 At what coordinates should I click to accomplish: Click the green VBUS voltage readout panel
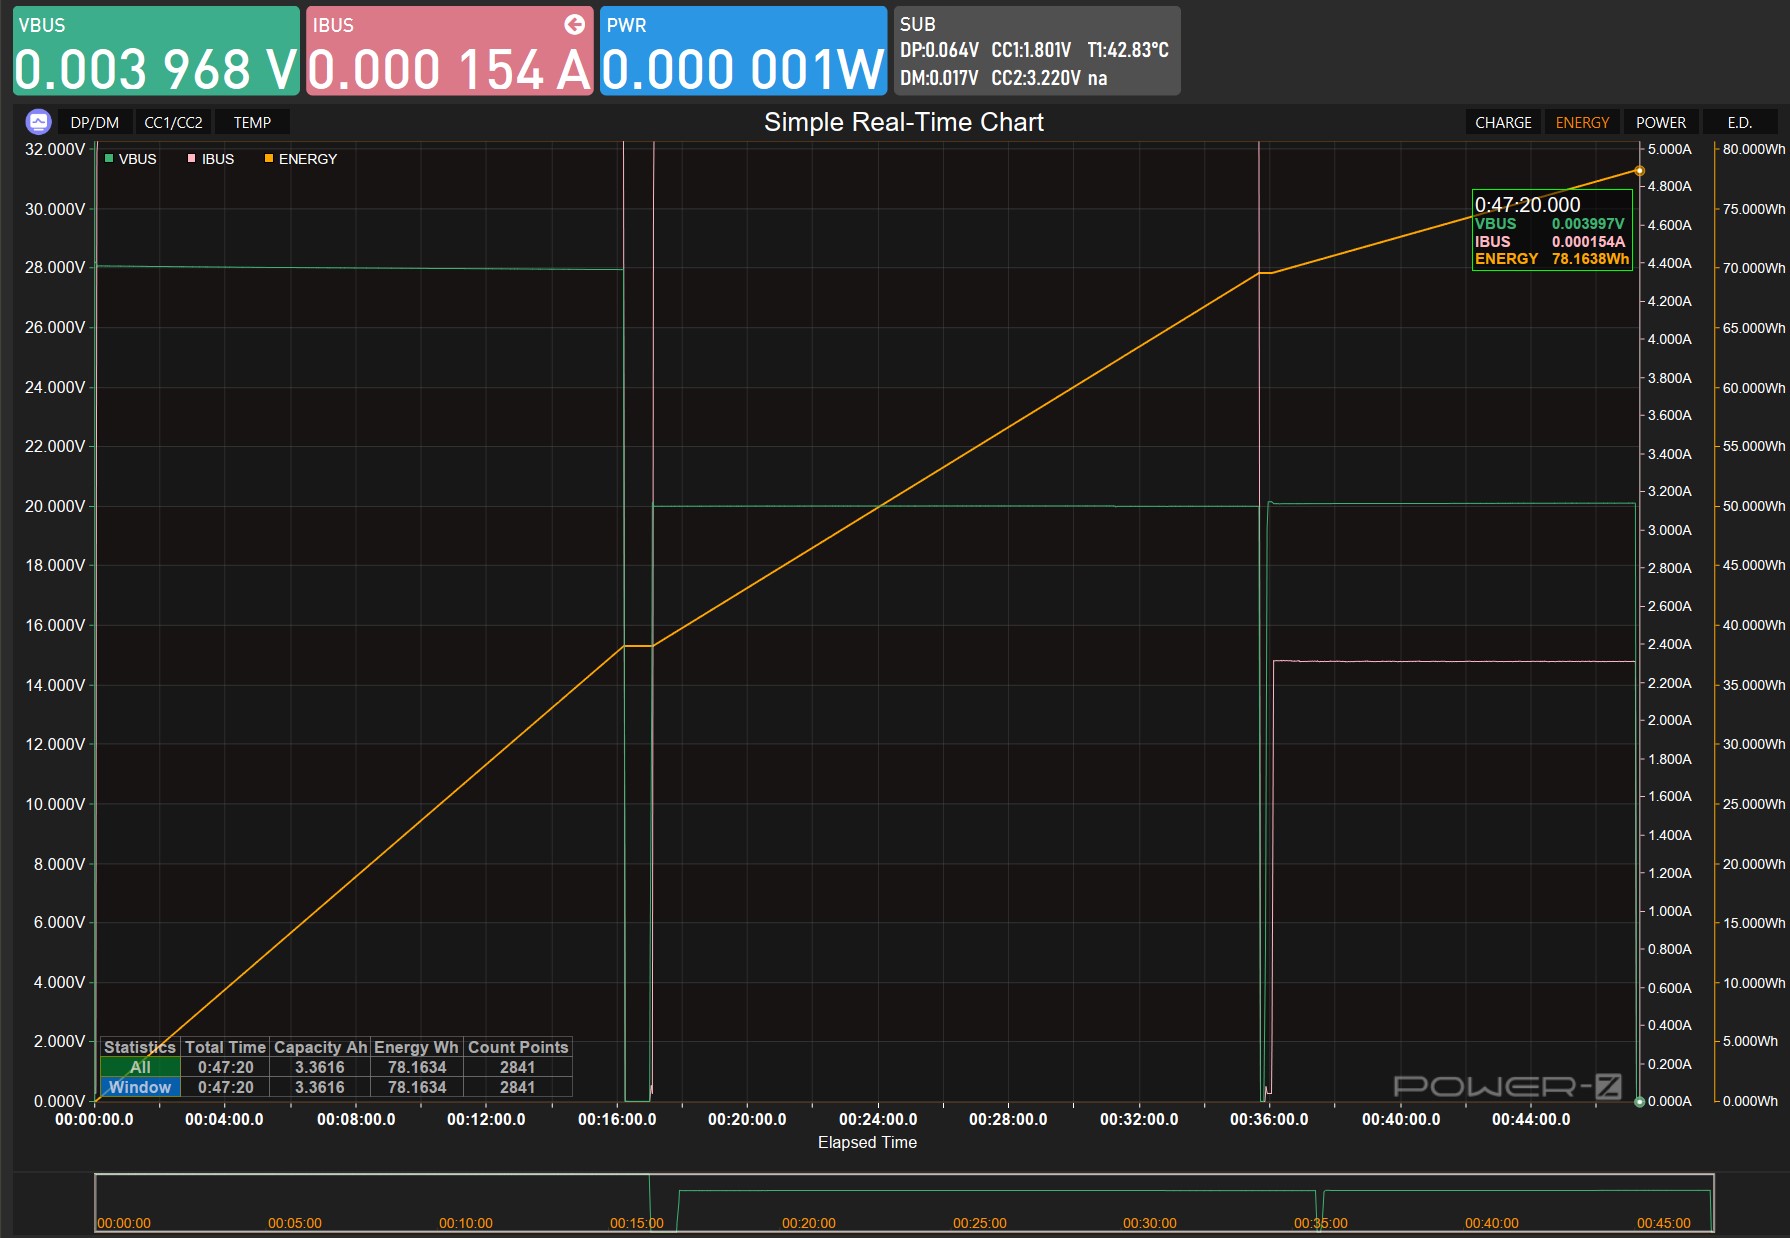[x=156, y=52]
